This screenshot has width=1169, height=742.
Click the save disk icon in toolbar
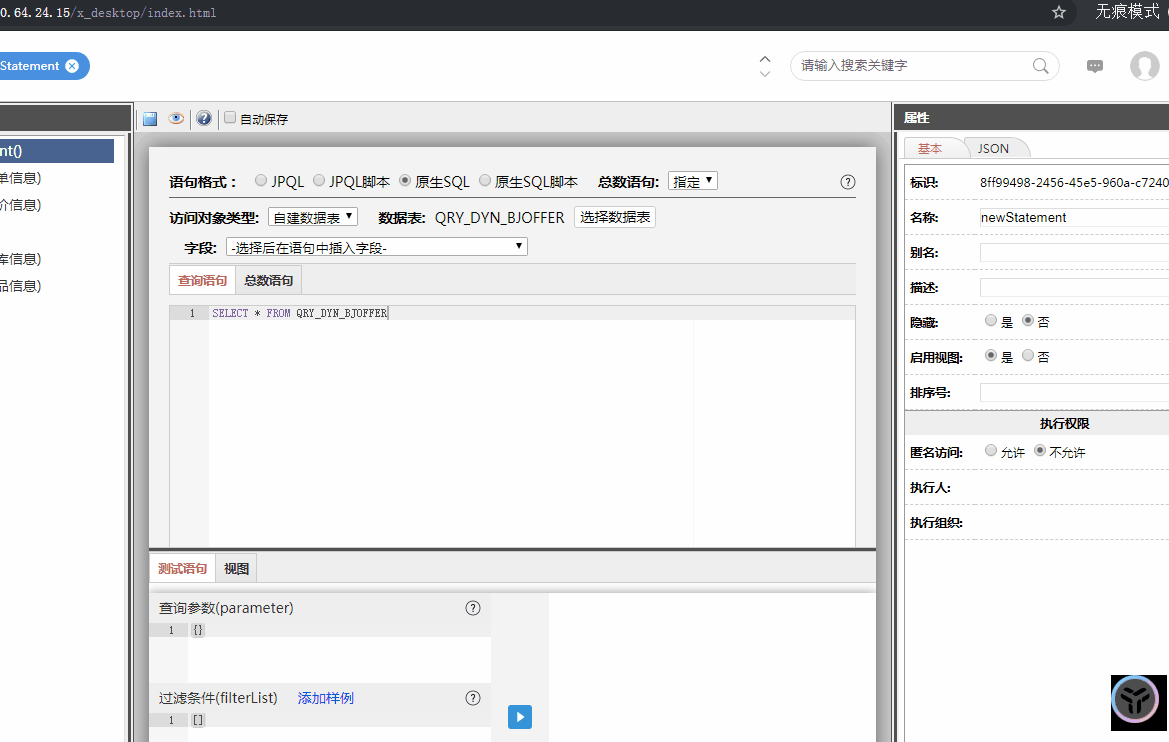150,118
